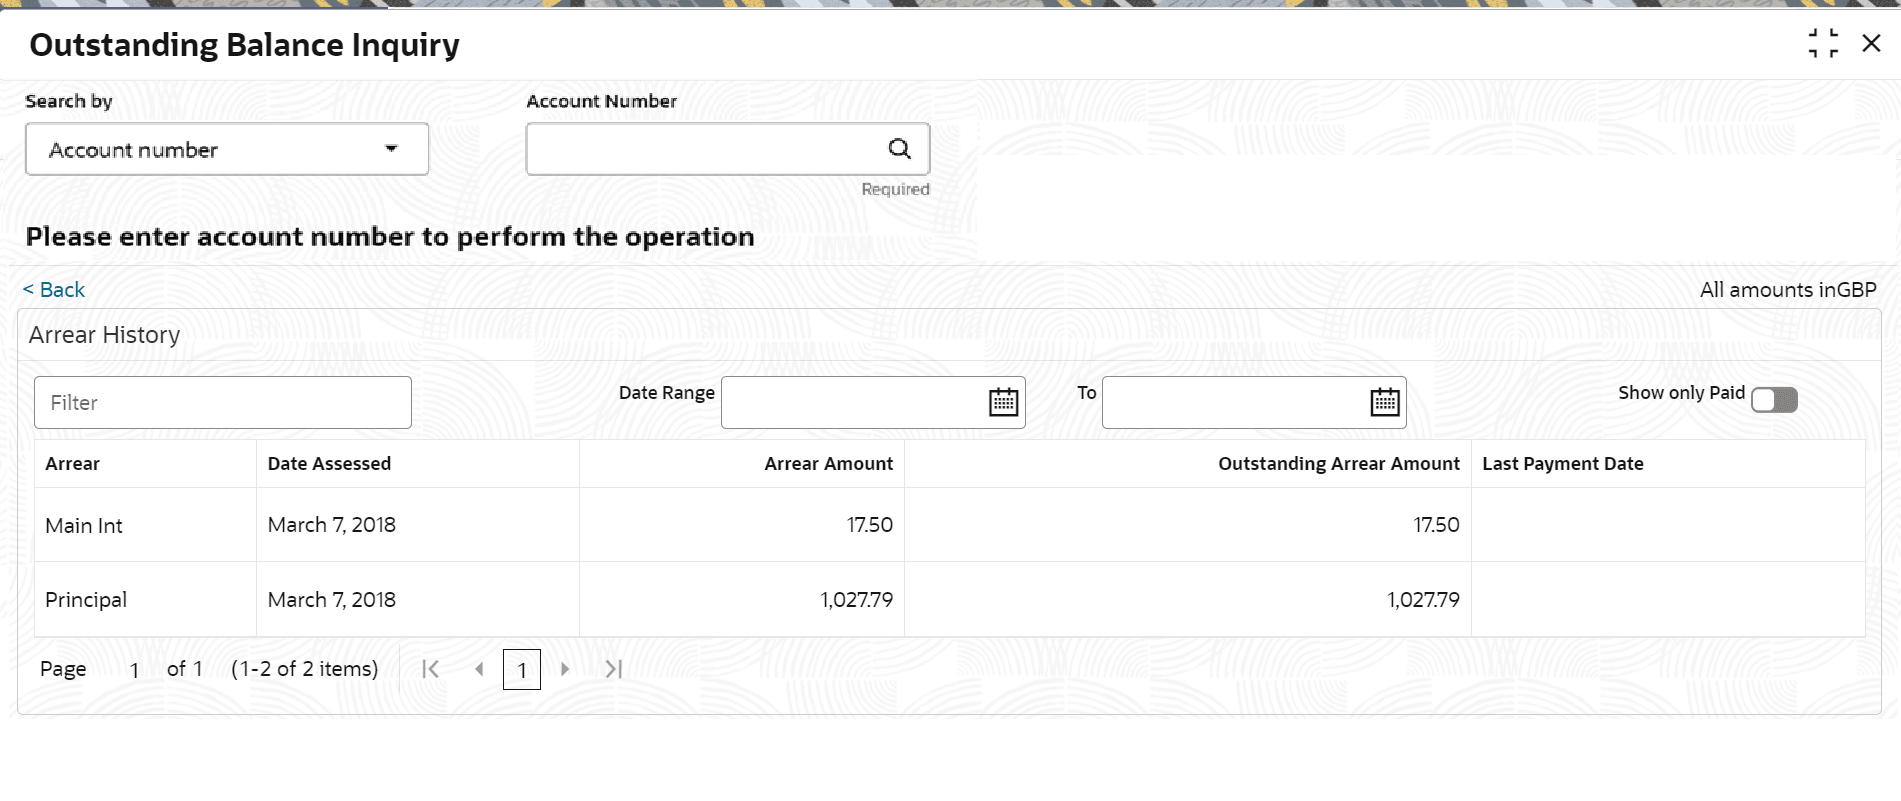Focus the arrear history Filter box

222,402
